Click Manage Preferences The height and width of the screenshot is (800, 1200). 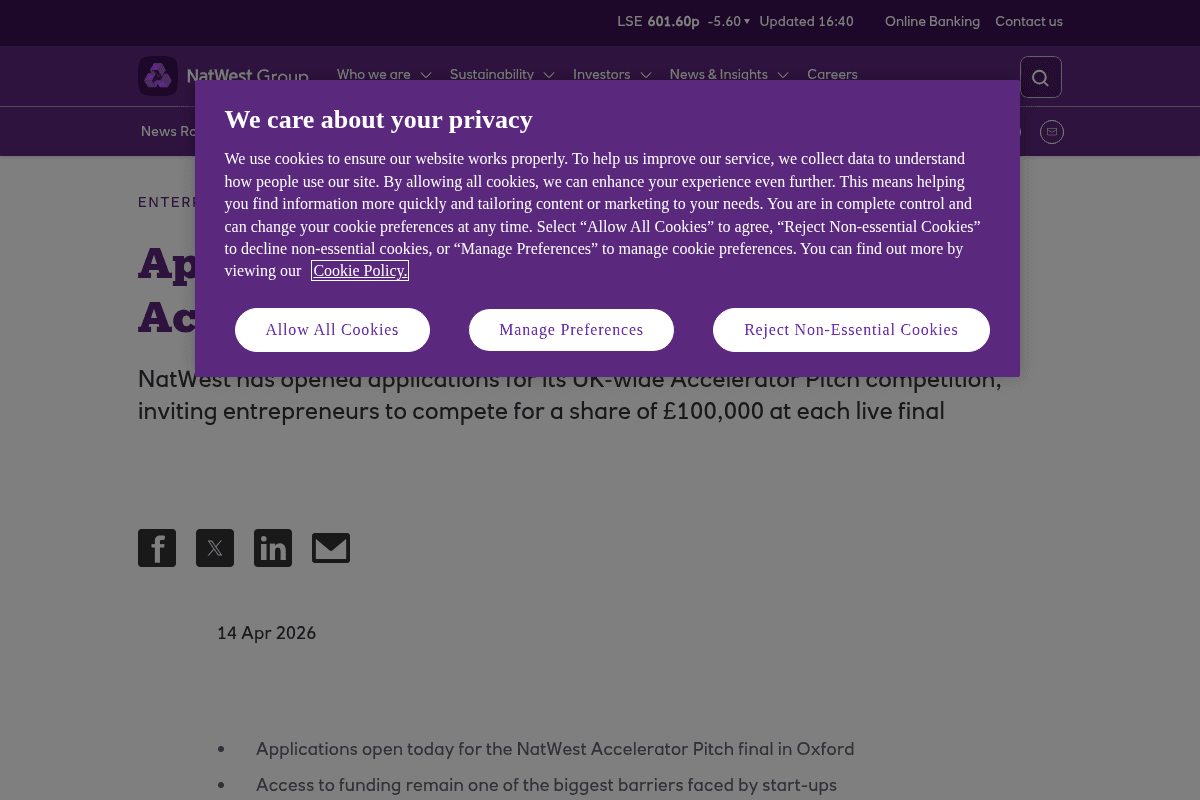point(571,329)
